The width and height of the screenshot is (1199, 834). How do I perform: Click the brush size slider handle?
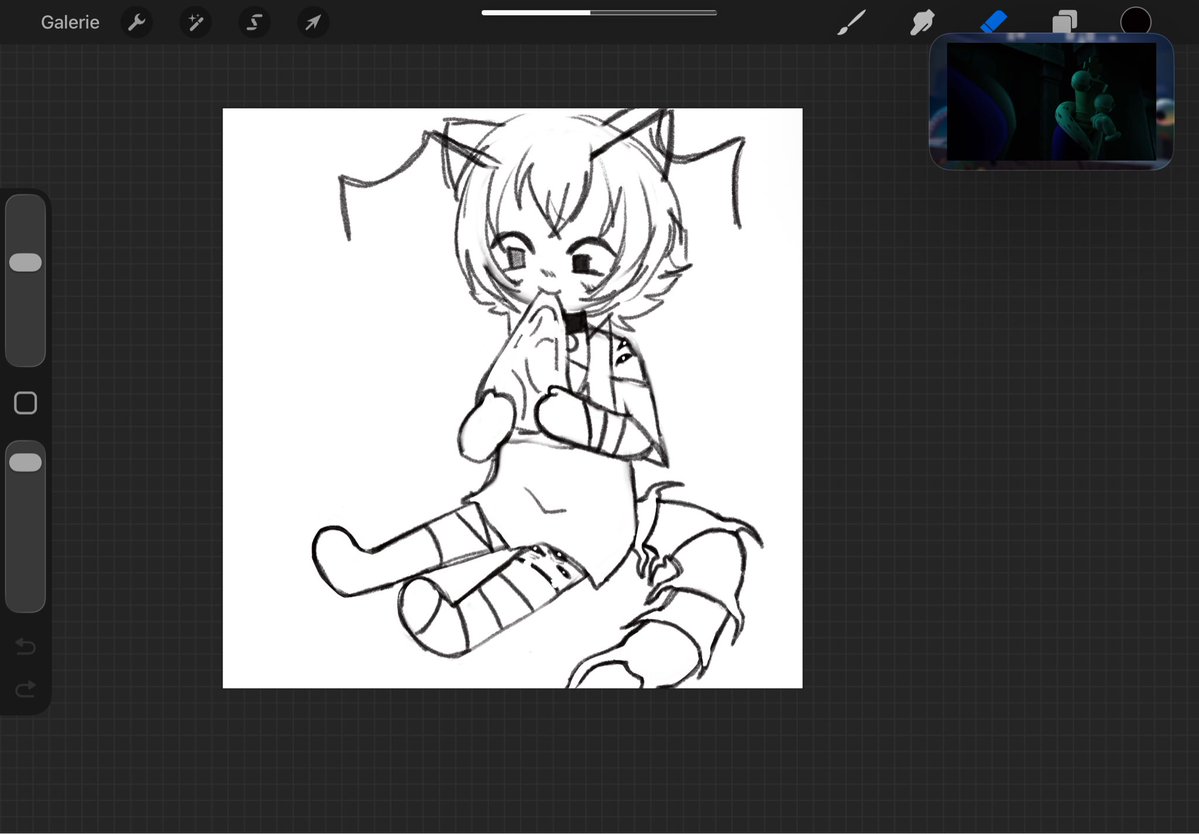tap(25, 262)
